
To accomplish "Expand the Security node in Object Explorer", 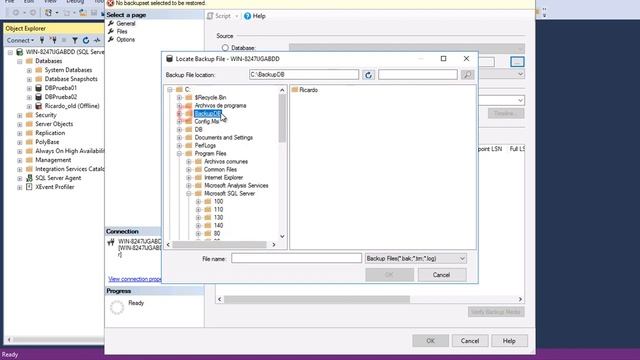I will click(x=20, y=115).
